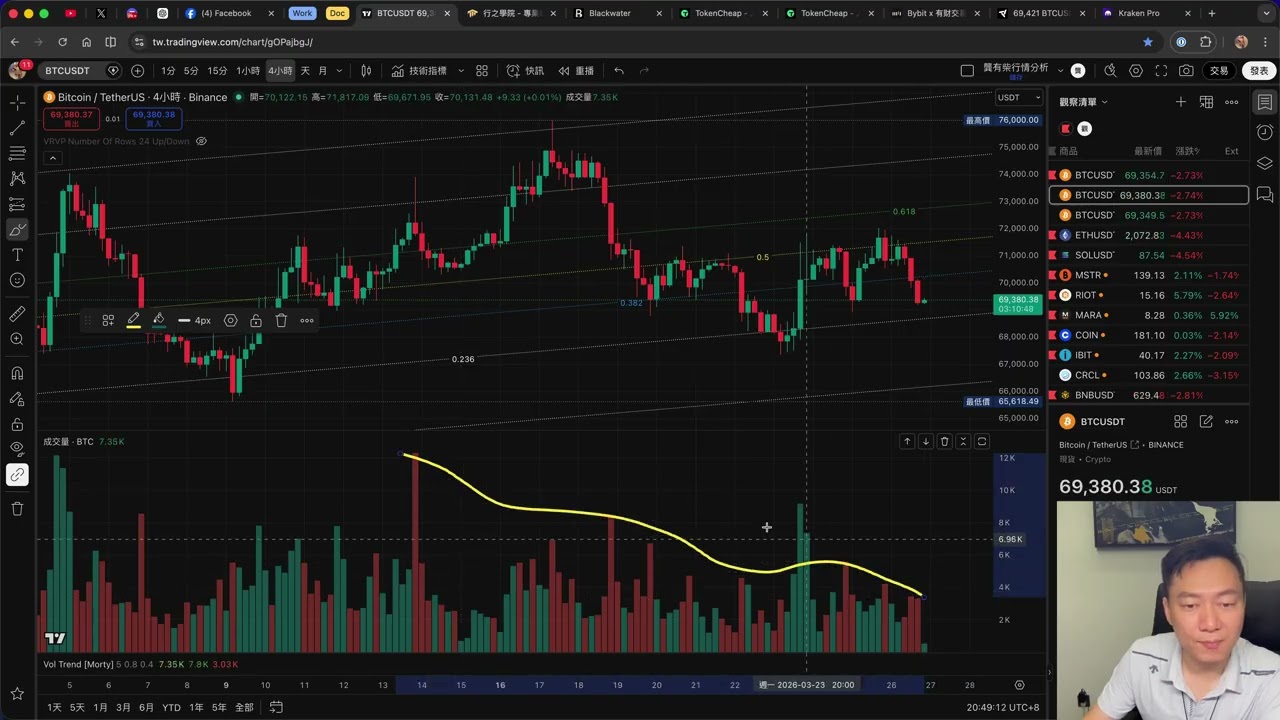Toggle lock all drawings
Viewport: 1280px width, 720px height.
17,423
